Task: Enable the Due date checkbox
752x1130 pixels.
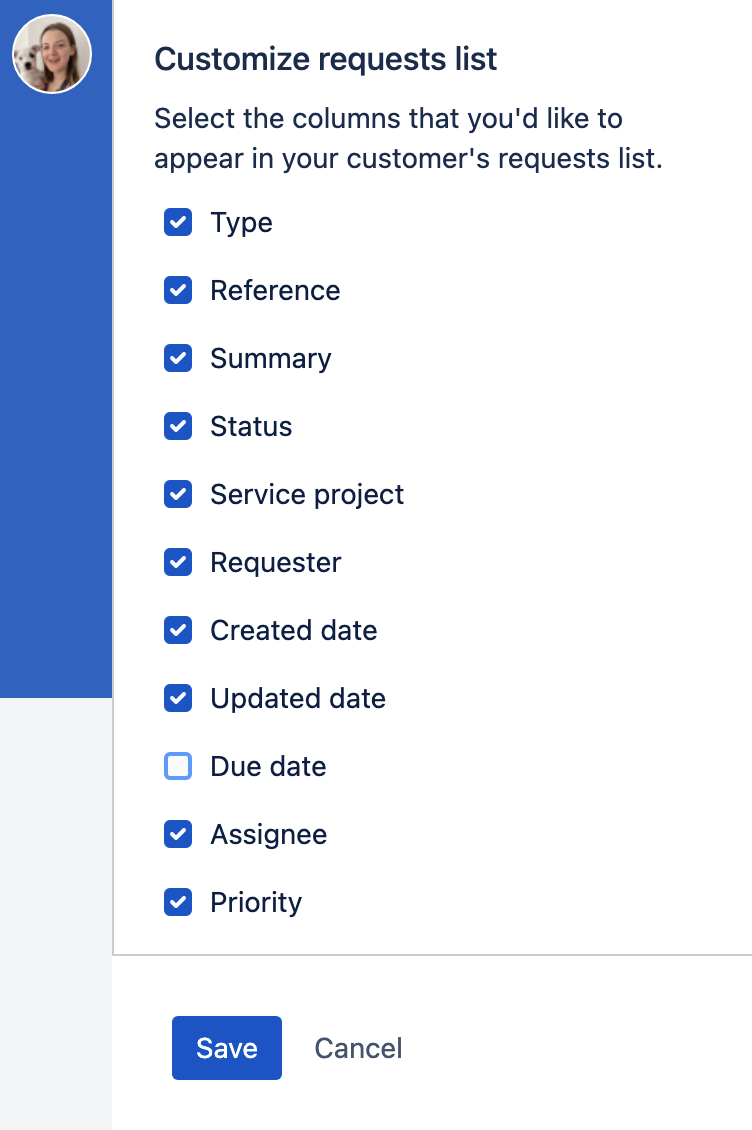Action: click(178, 766)
